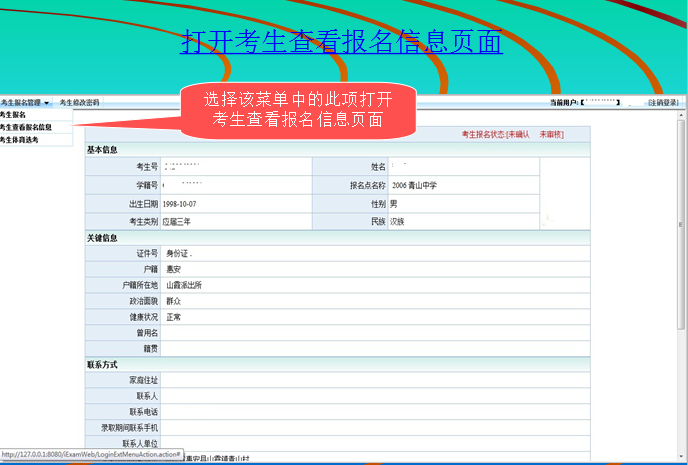Choose 考生查看报名信息 from the menu
This screenshot has height=465, width=688.
26,128
